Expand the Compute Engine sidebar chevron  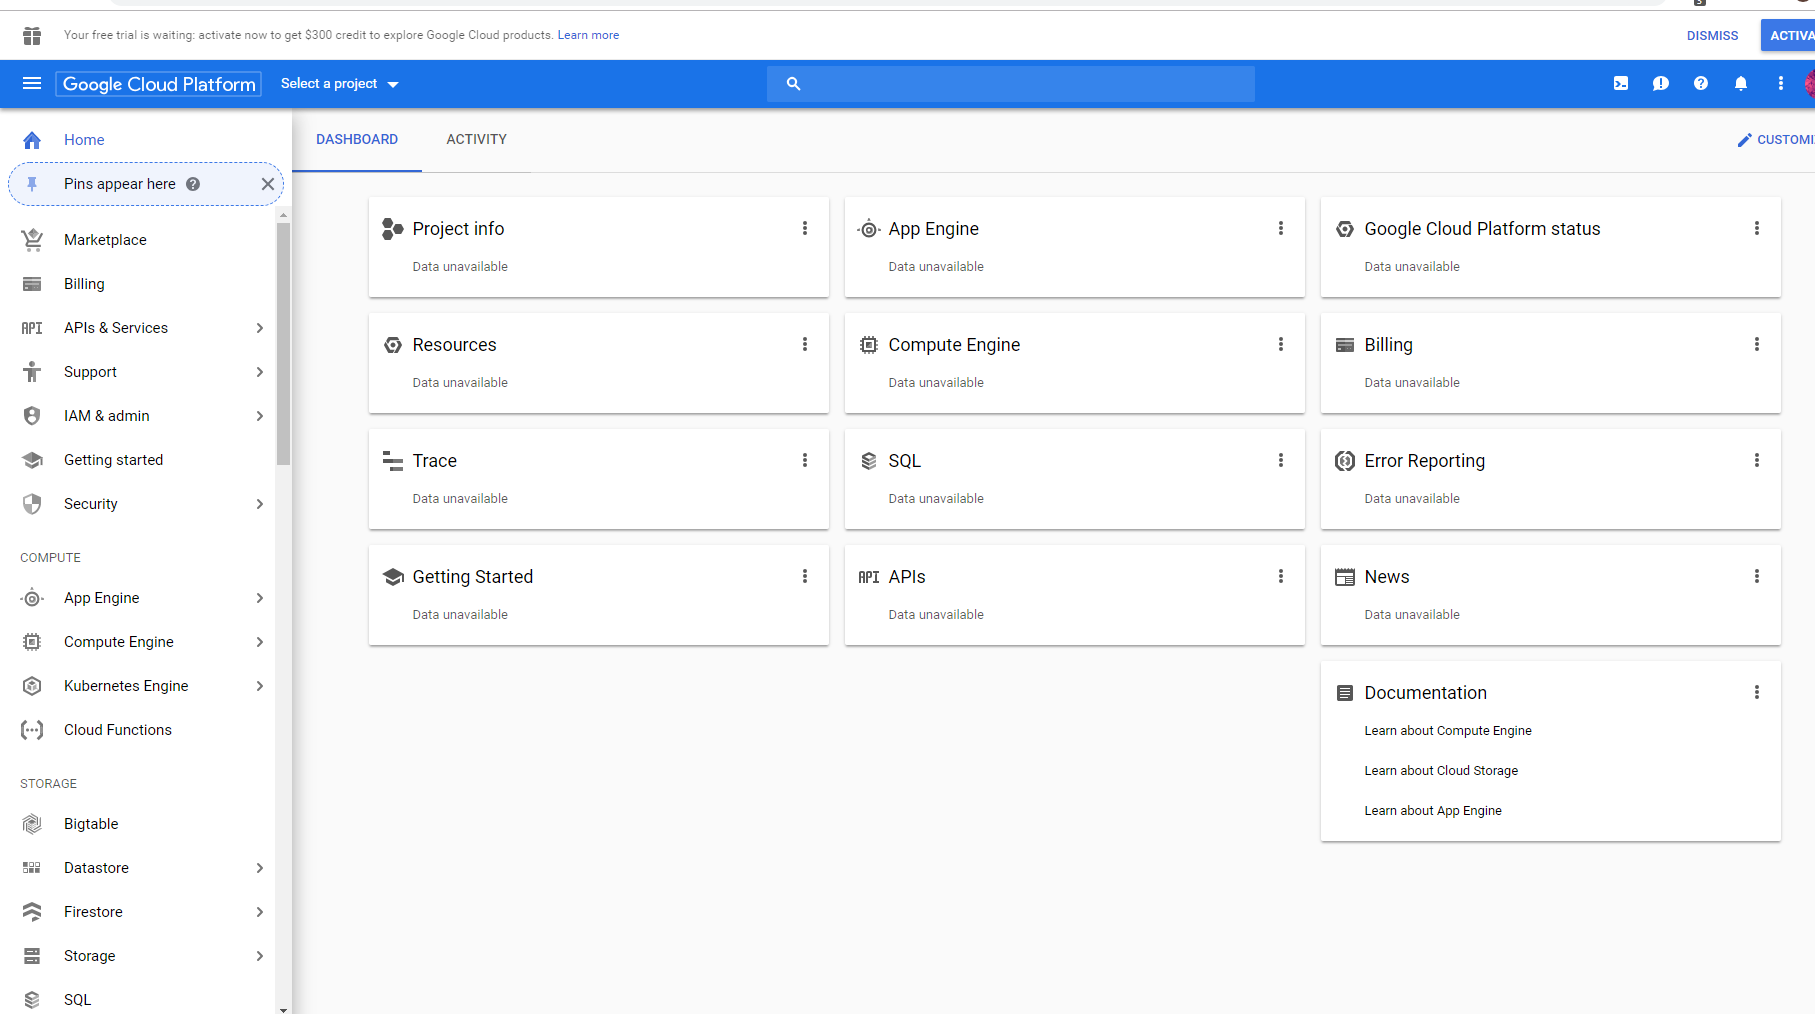[260, 641]
